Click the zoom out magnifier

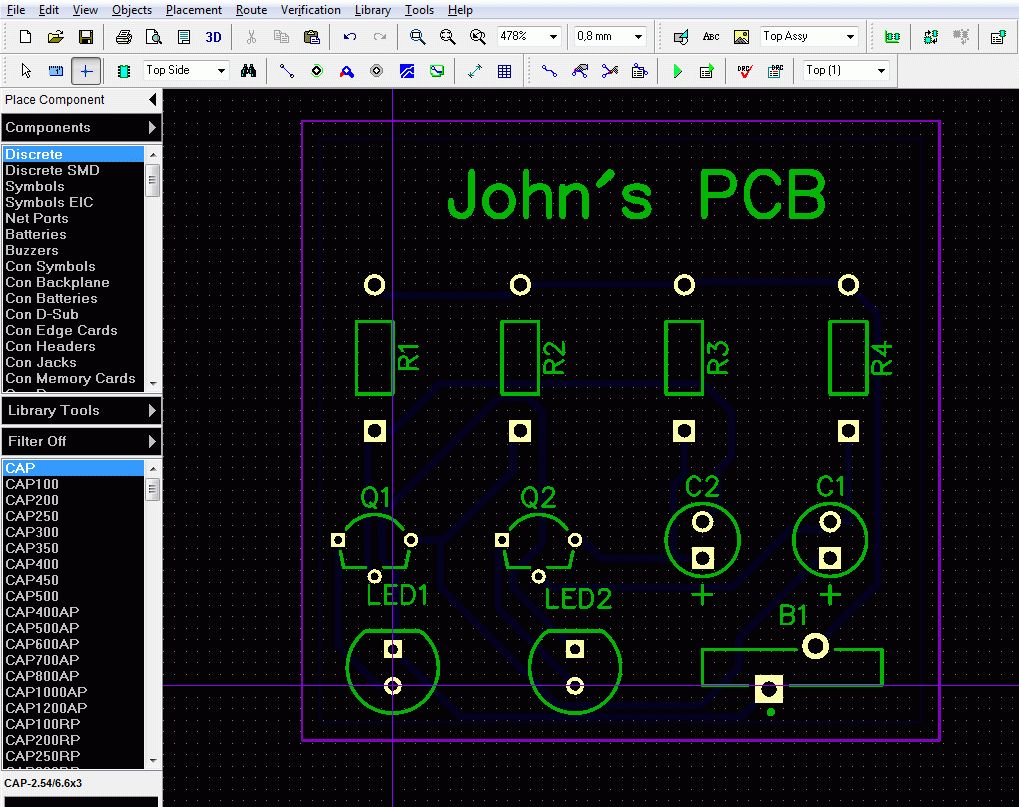447,36
